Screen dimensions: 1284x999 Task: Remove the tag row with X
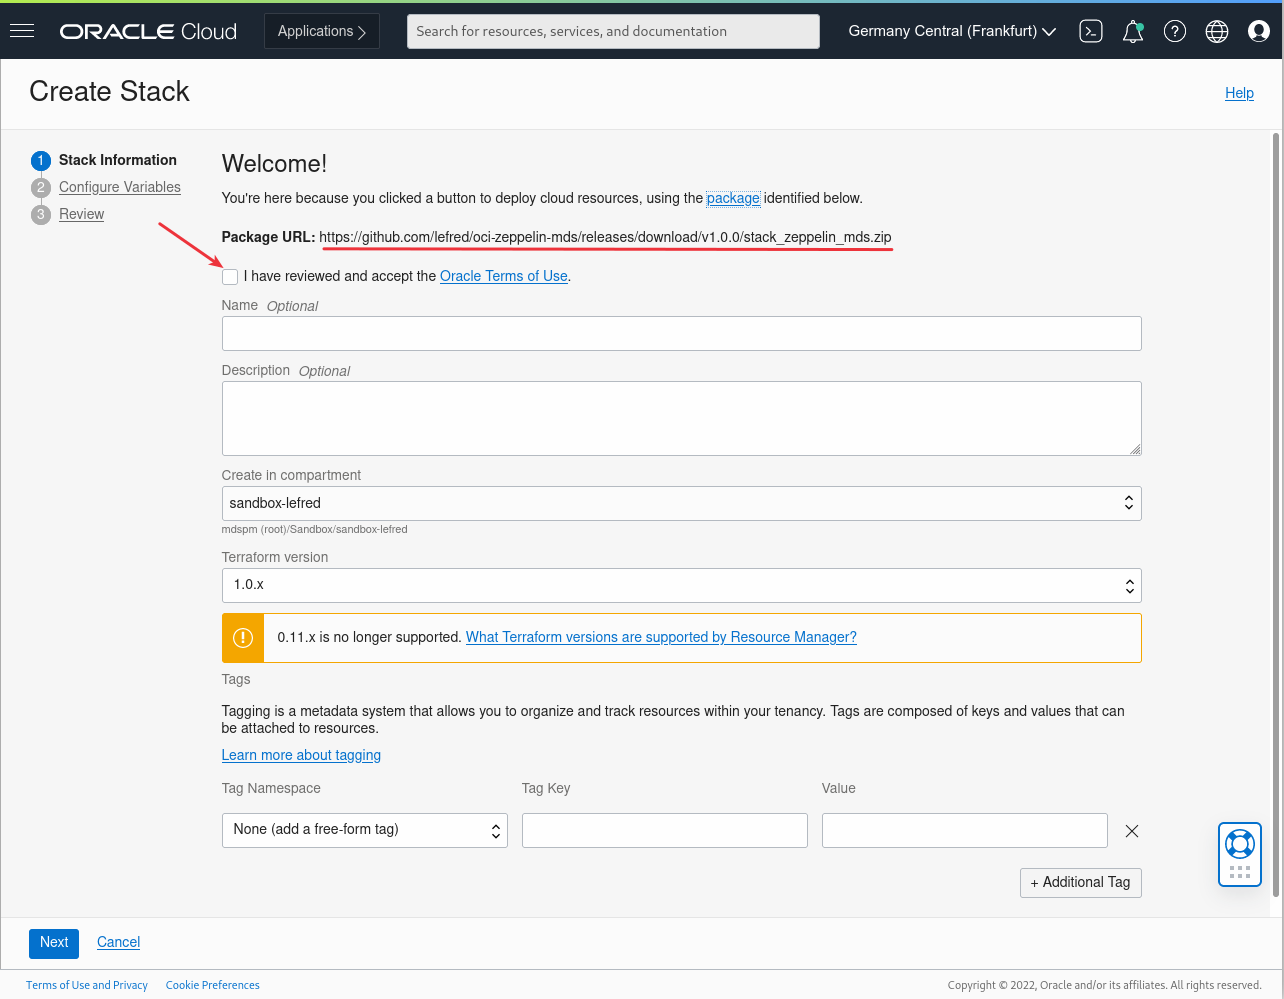click(x=1132, y=830)
